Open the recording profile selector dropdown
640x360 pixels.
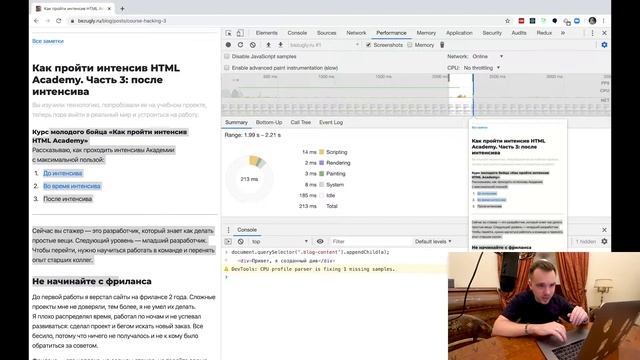[324, 45]
